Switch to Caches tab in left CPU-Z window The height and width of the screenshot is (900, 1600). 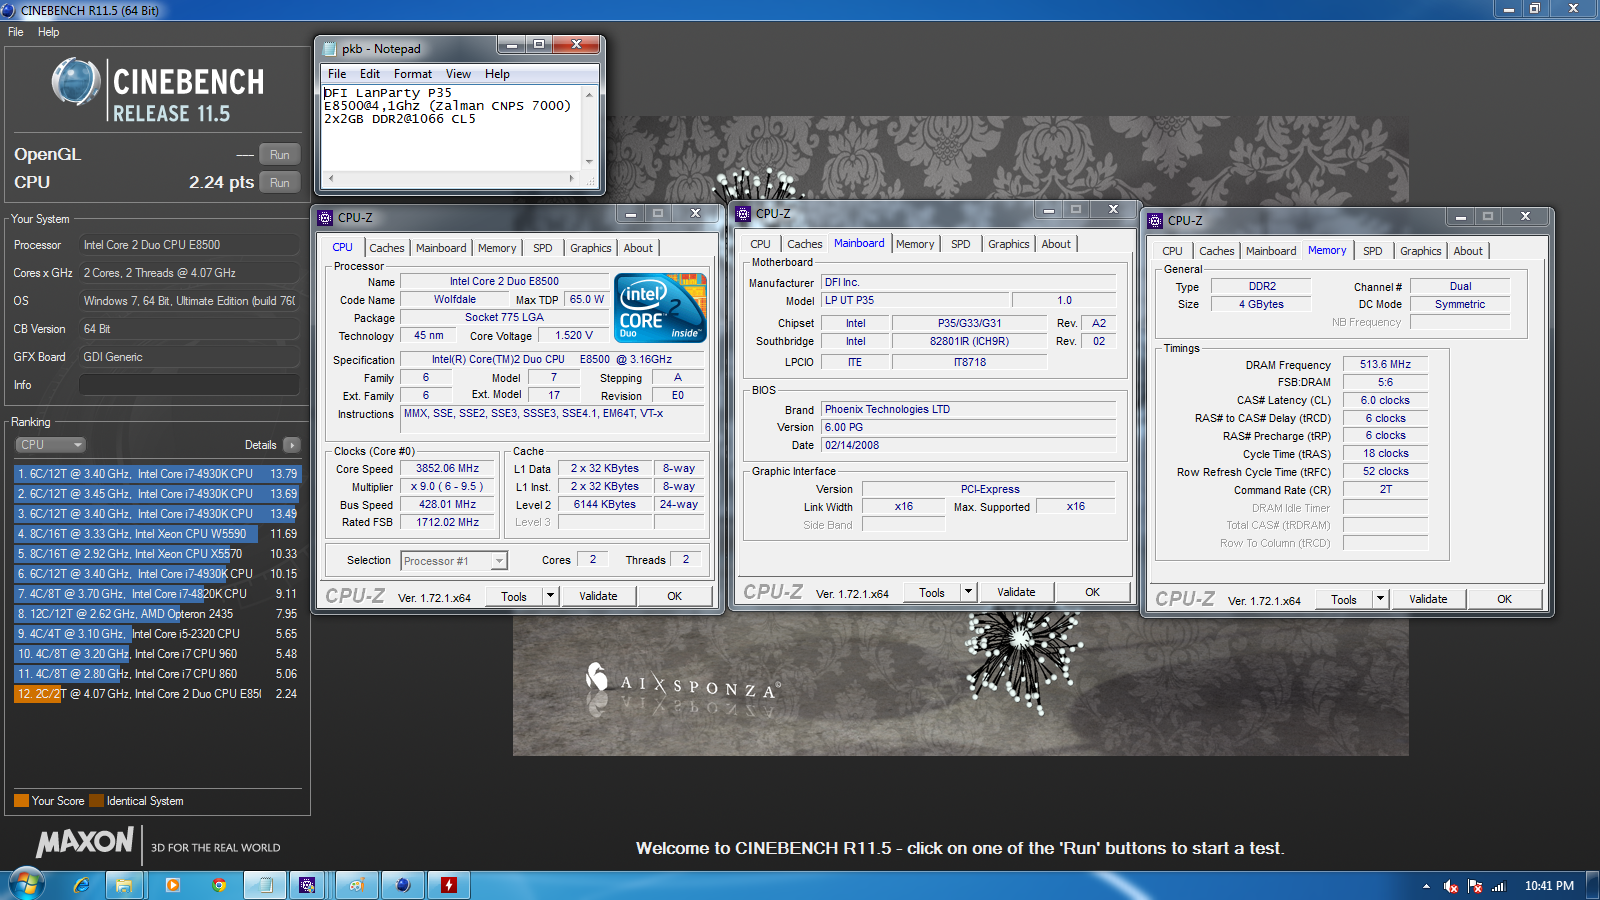point(387,248)
